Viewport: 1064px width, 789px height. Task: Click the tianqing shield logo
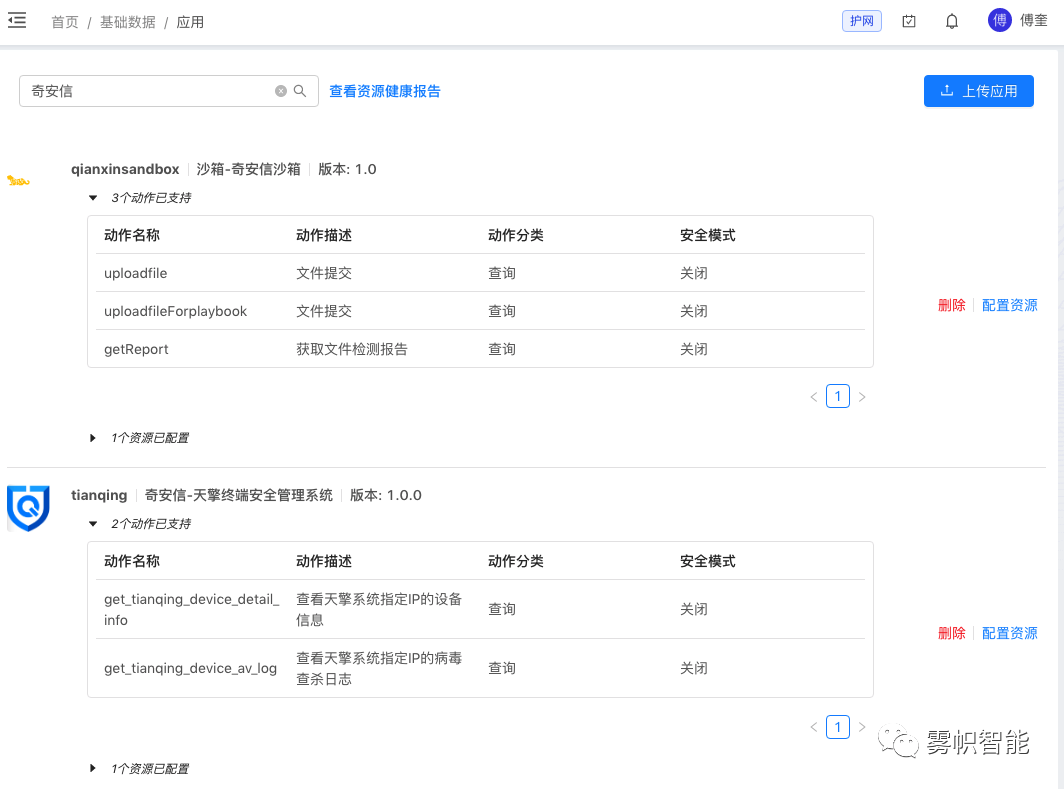click(x=28, y=507)
